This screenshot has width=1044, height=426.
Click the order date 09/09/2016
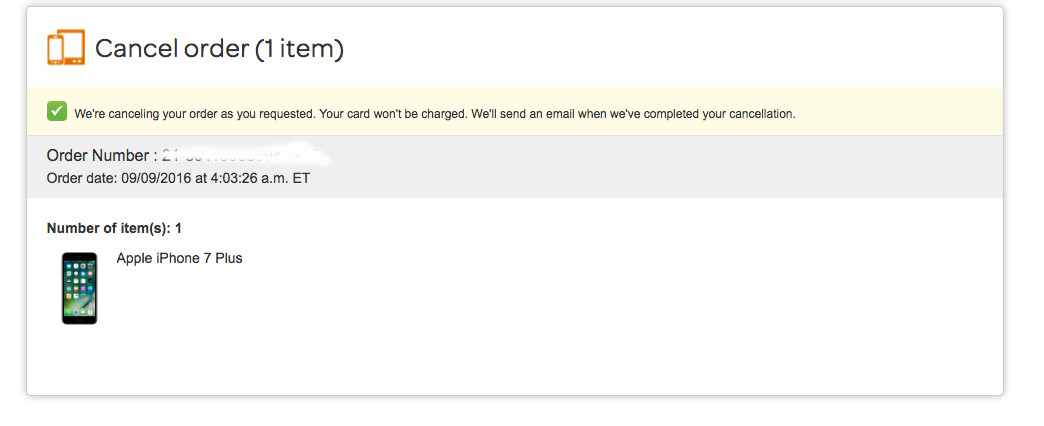(156, 178)
